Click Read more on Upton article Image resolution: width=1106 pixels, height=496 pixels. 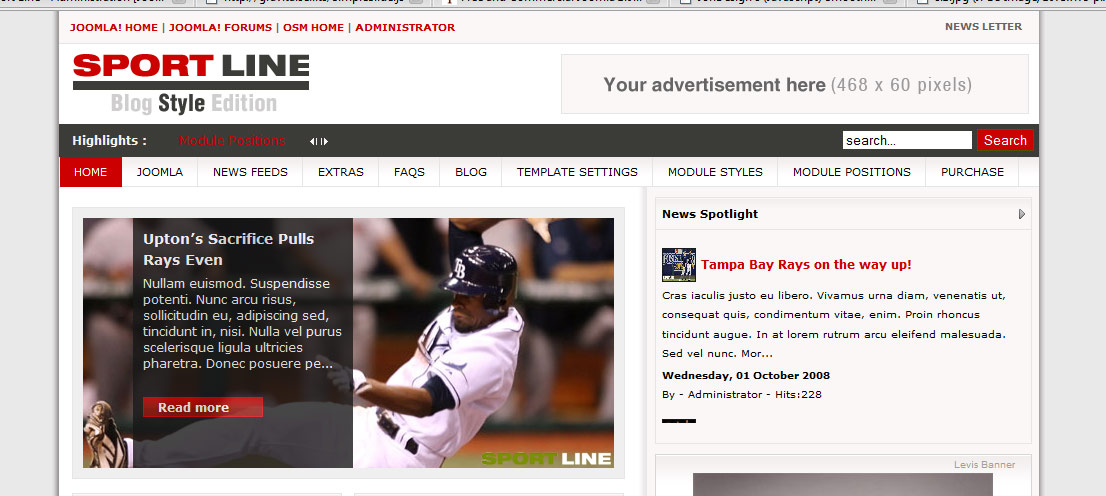[202, 407]
